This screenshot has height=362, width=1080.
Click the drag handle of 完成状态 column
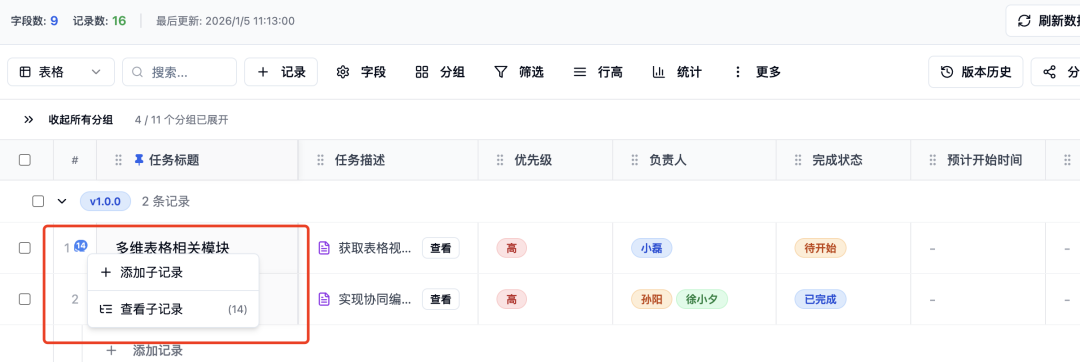pos(798,160)
